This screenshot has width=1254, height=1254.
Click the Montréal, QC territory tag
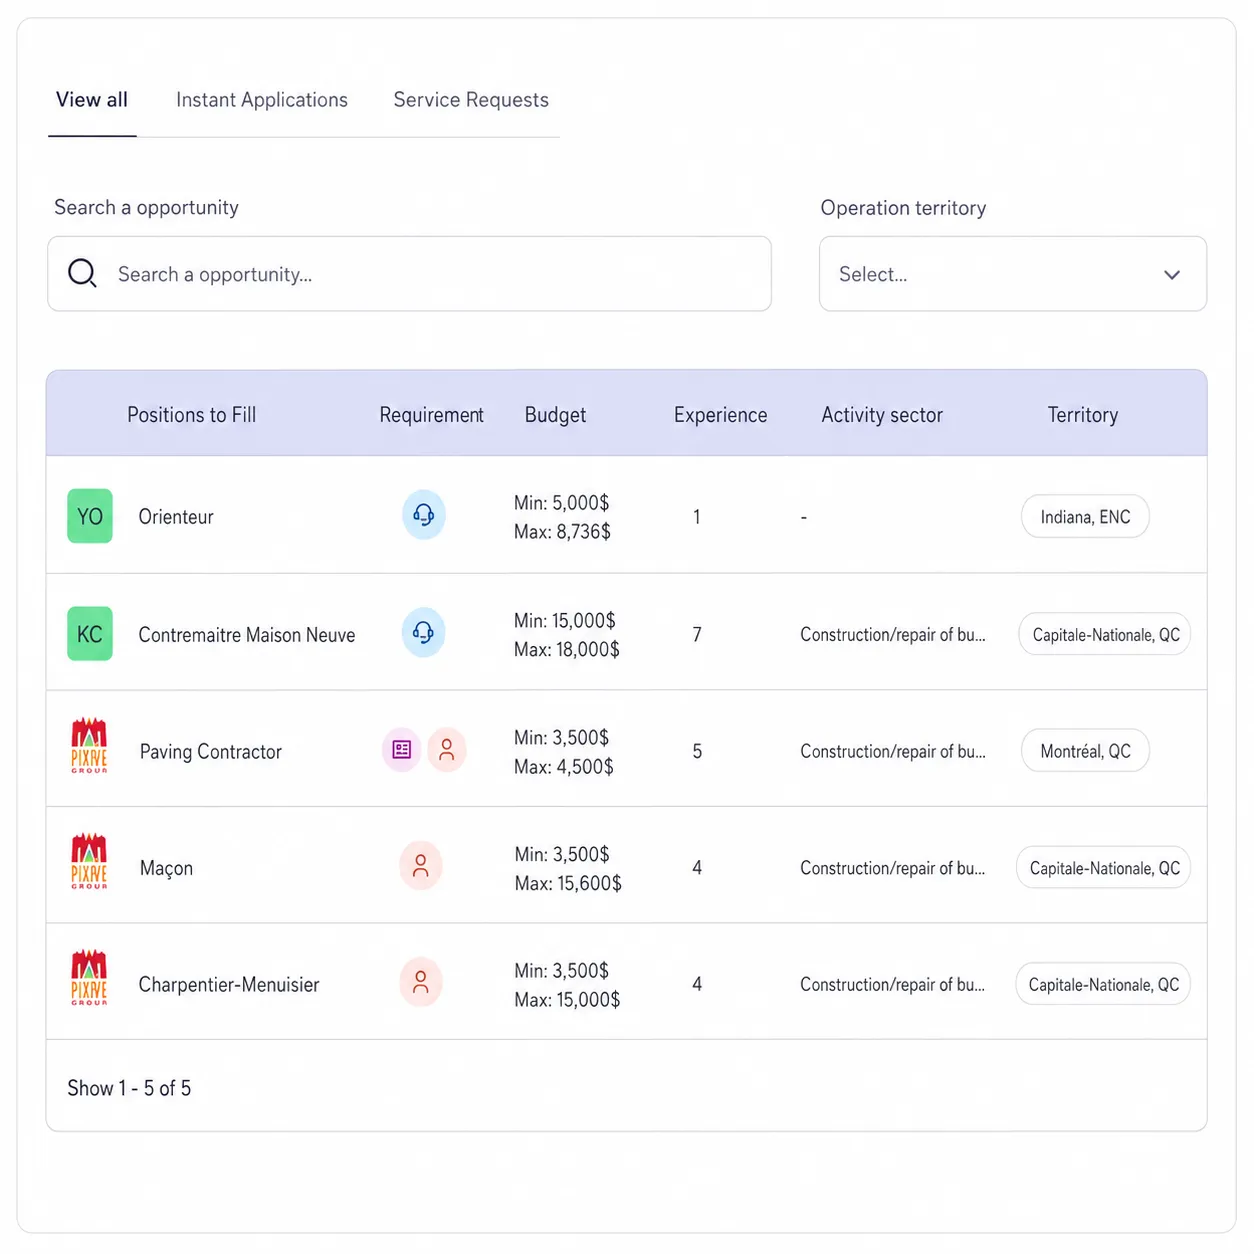point(1085,751)
